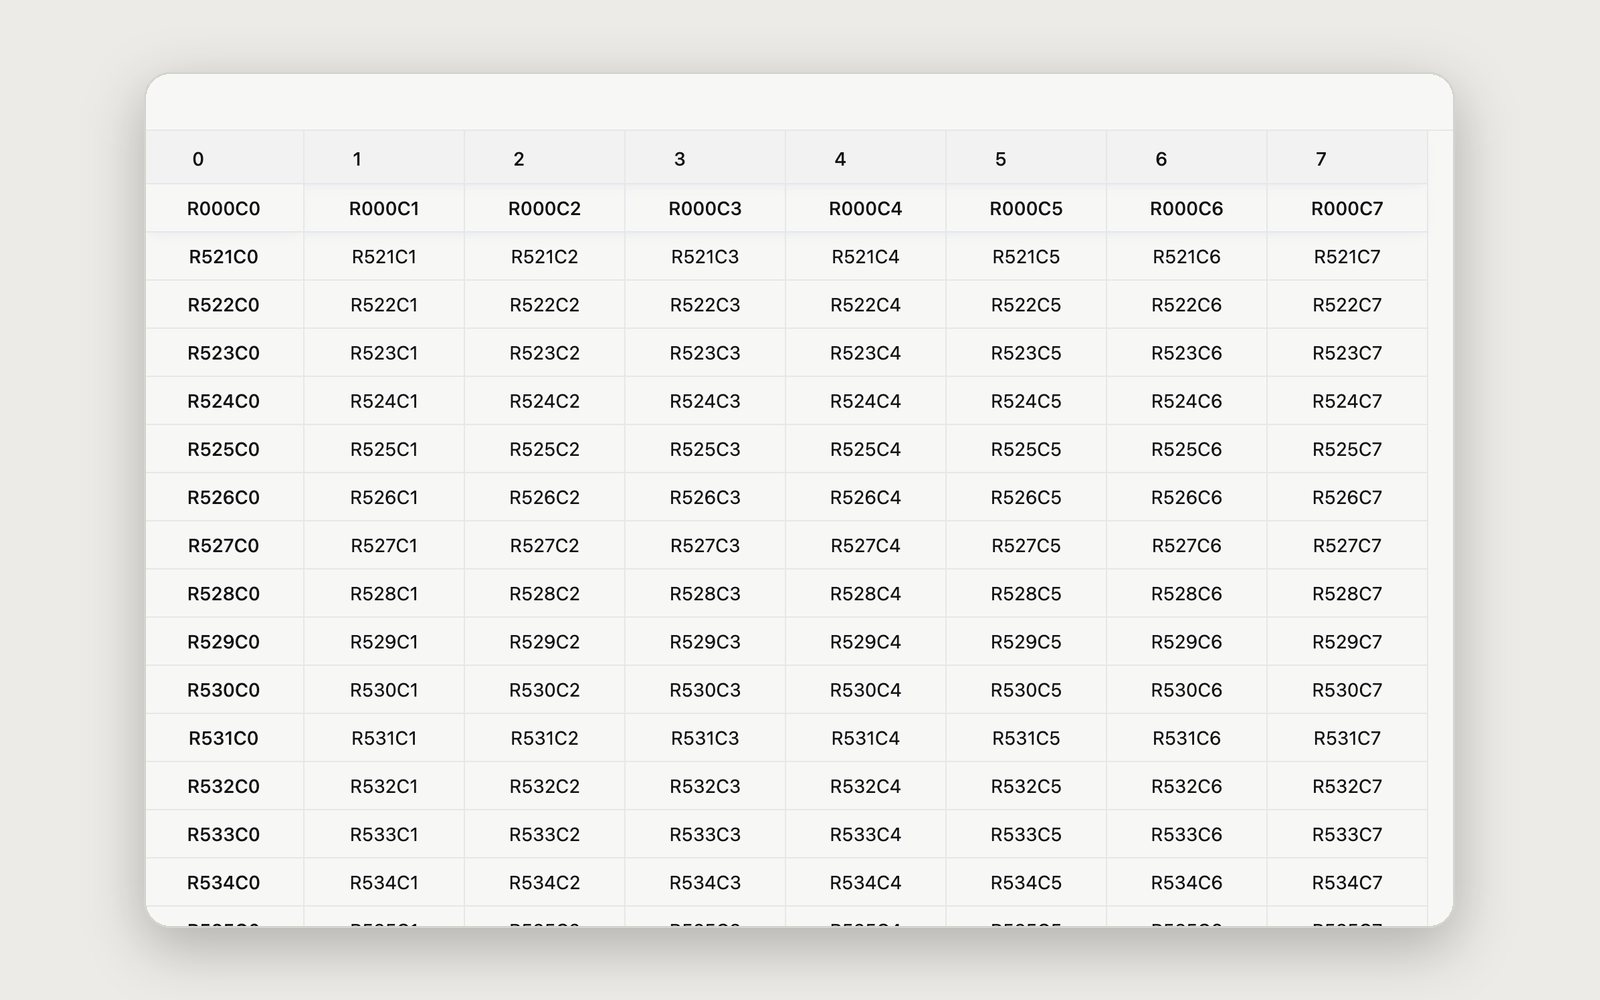Select the column header labeled 2
This screenshot has height=1000, width=1600.
coord(545,158)
